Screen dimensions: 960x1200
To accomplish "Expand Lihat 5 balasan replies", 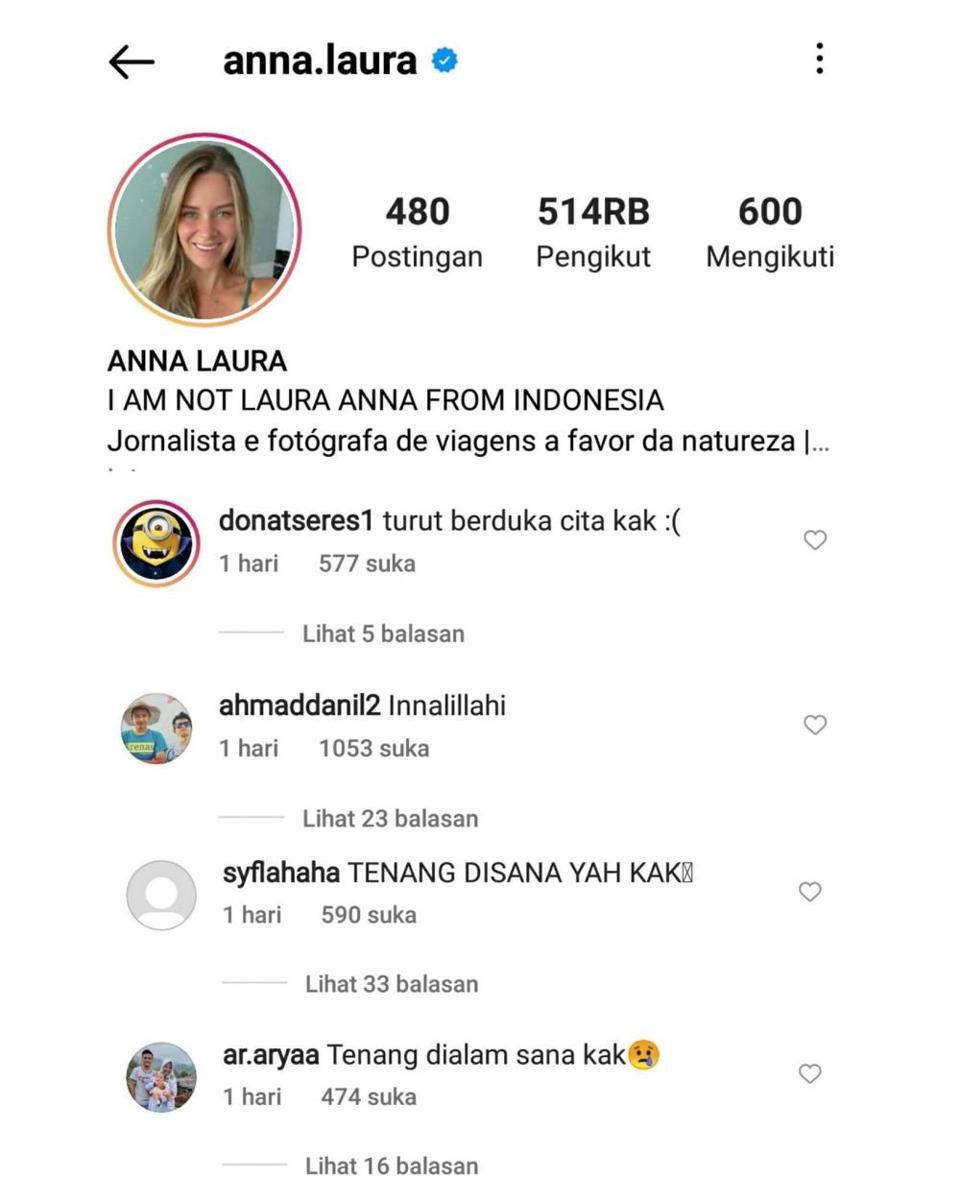I will (x=383, y=633).
